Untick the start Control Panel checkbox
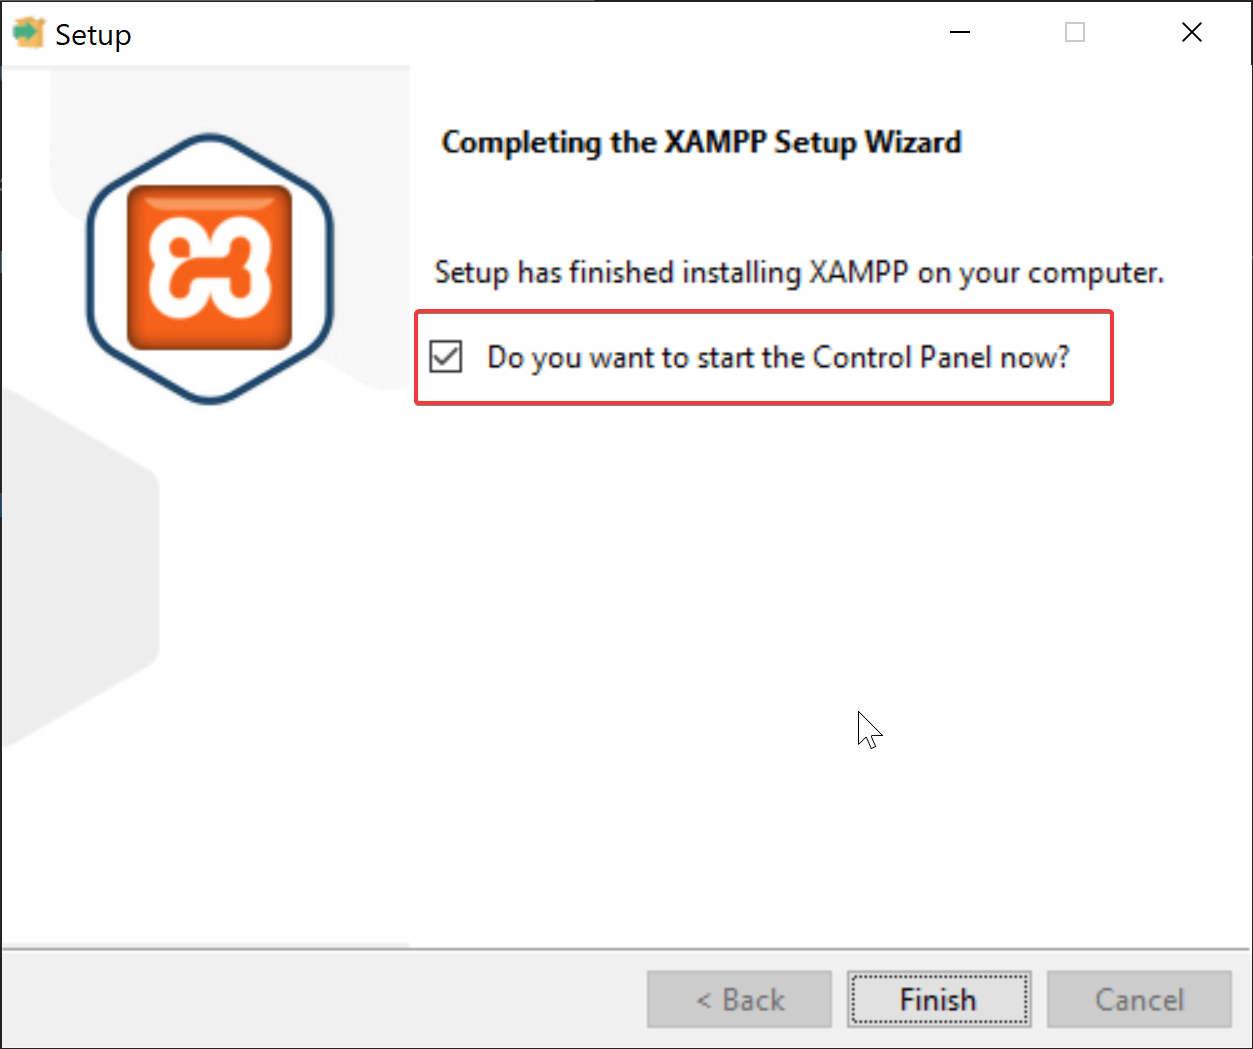1253x1049 pixels. [446, 357]
